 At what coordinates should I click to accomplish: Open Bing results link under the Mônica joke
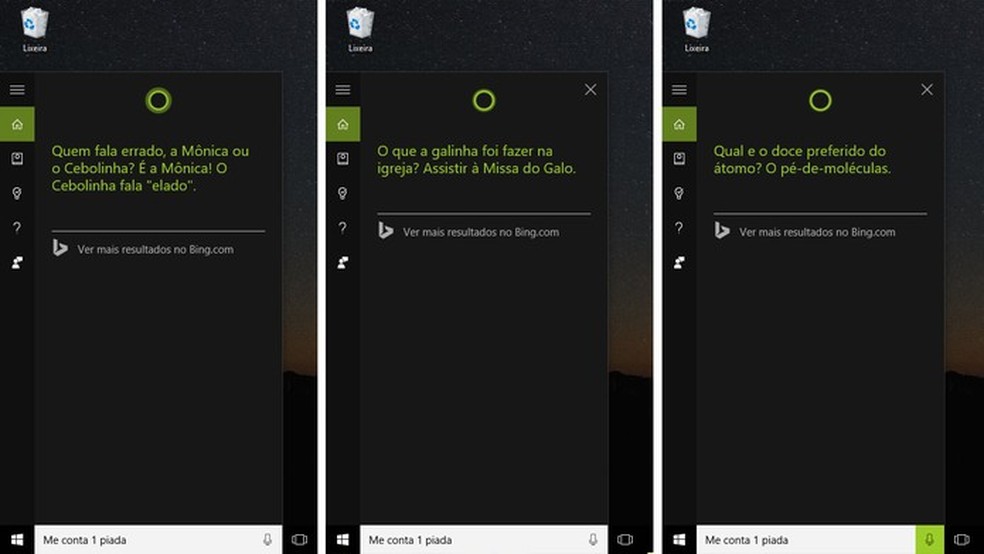click(x=143, y=249)
